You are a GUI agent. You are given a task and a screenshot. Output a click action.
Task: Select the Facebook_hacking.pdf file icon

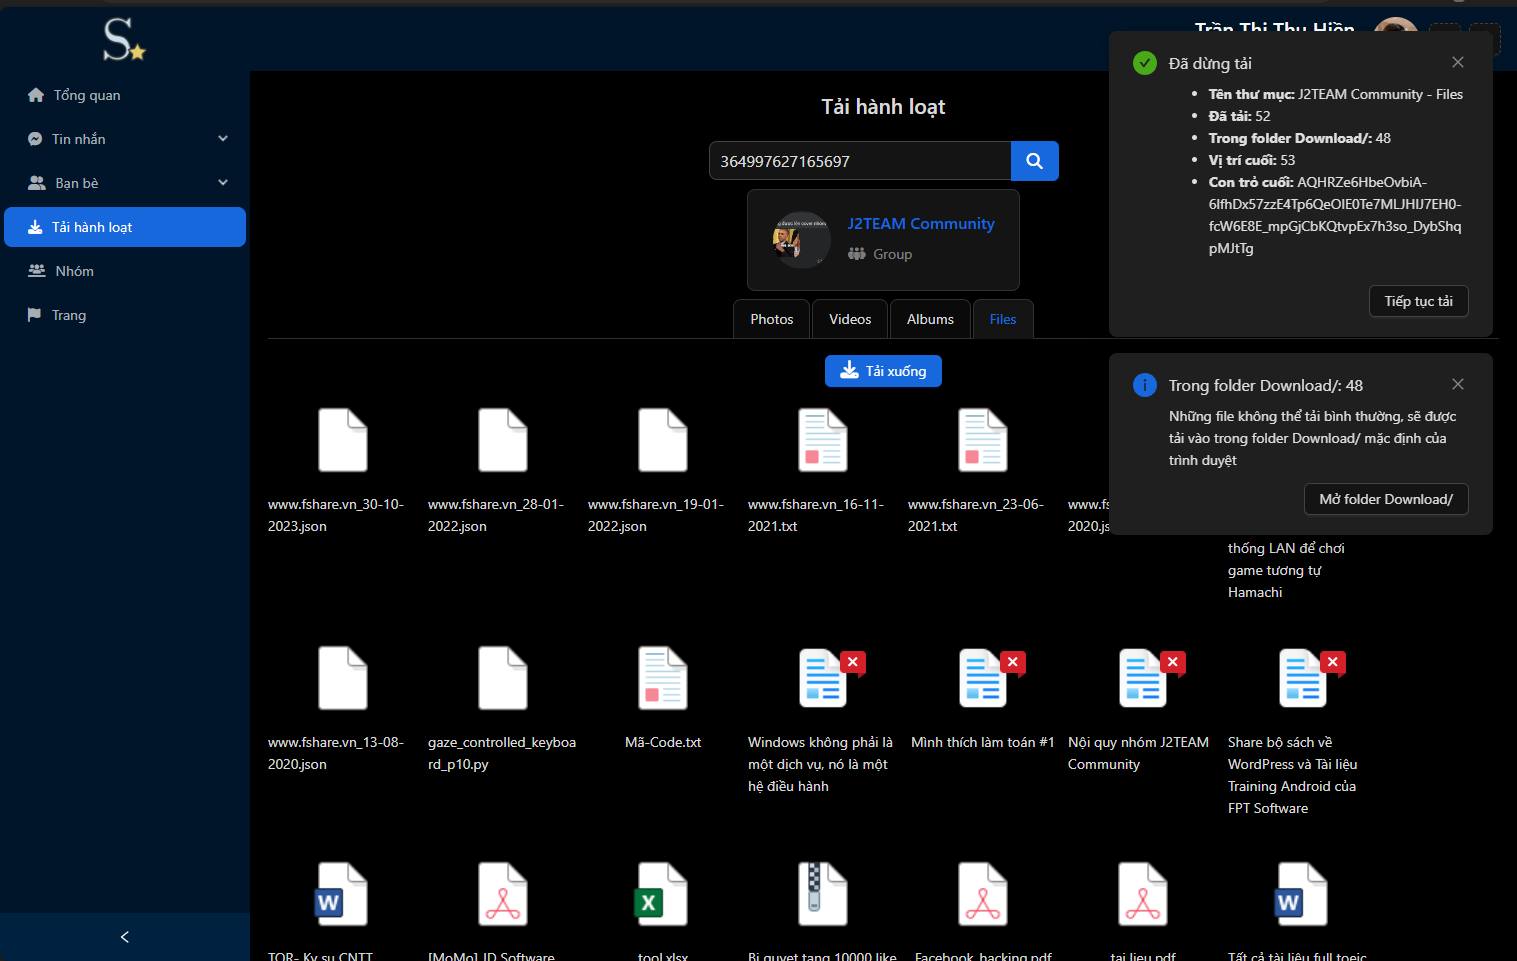click(x=983, y=894)
